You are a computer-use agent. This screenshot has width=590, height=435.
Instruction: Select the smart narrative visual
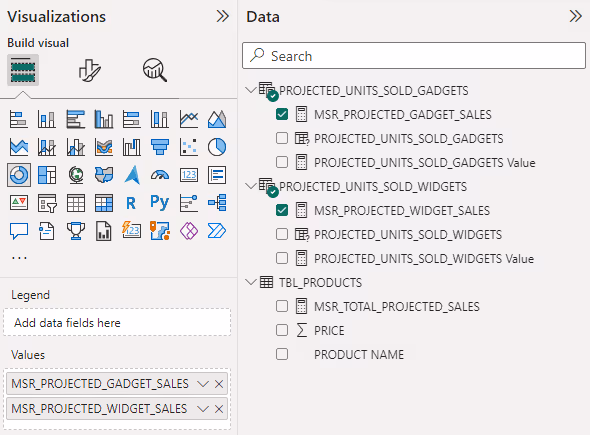pos(47,231)
